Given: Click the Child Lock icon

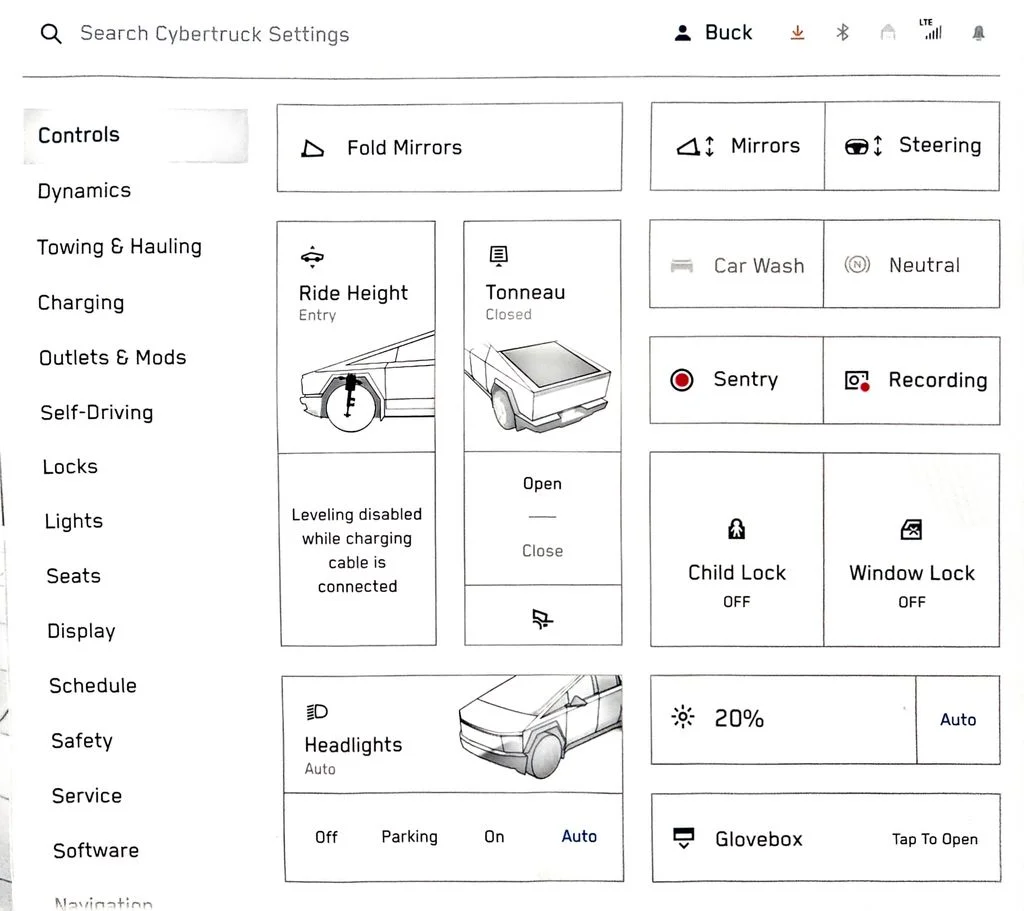Looking at the screenshot, I should [x=737, y=528].
